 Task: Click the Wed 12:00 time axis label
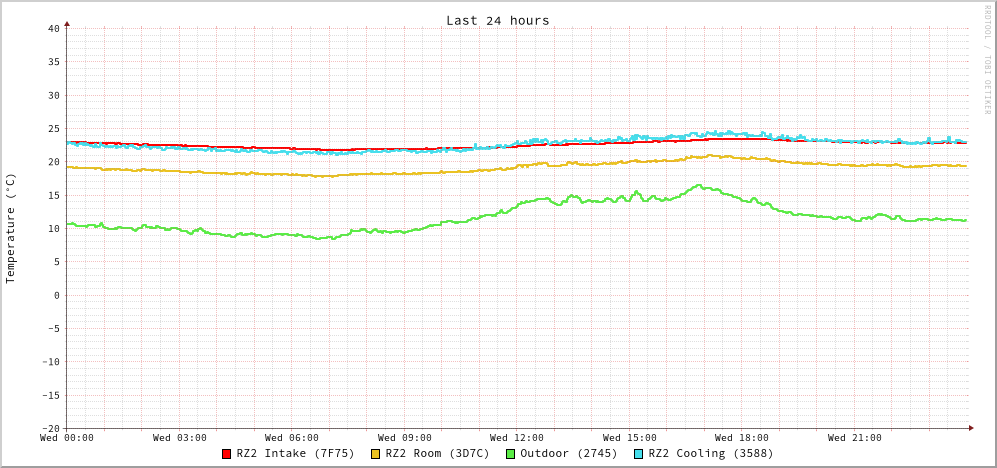click(x=517, y=438)
